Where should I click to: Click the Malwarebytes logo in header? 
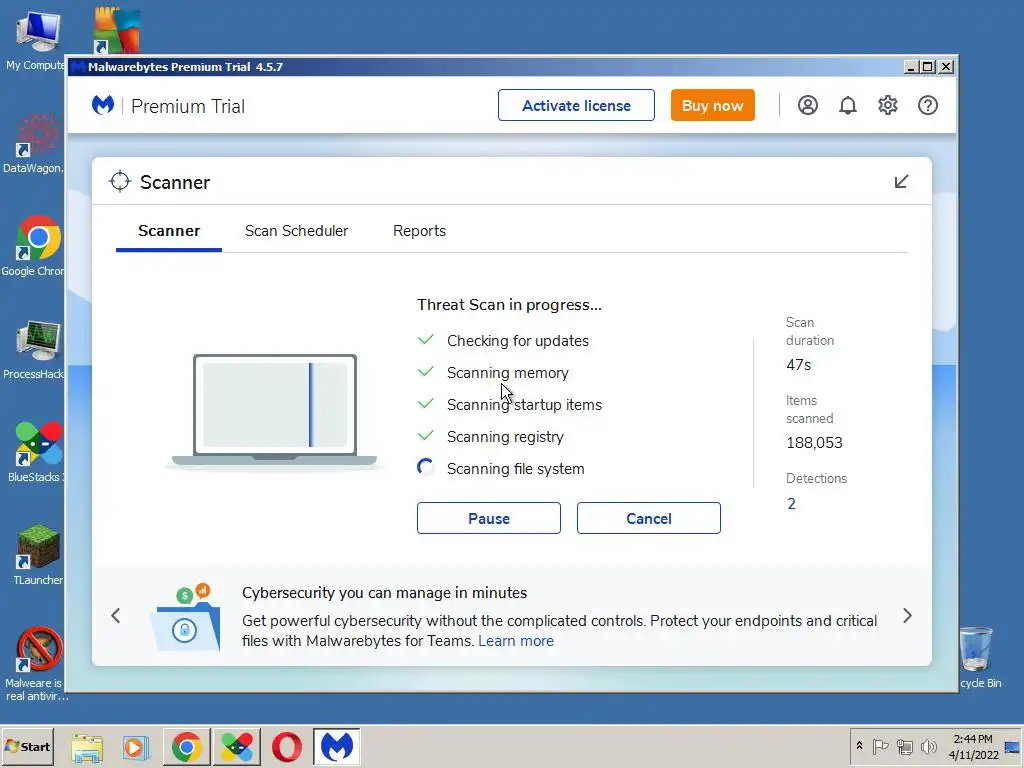click(103, 105)
